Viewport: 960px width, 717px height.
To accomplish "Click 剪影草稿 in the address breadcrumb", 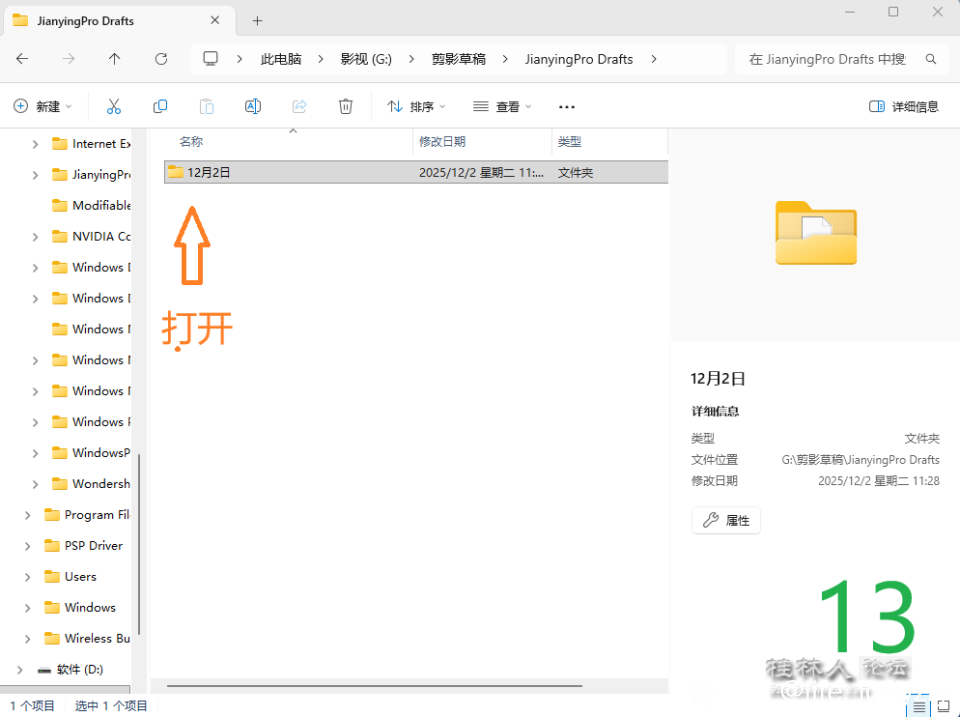I will pyautogui.click(x=459, y=59).
